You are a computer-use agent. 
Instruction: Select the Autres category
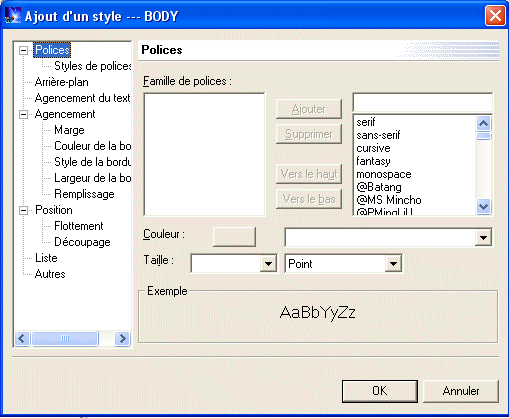50,274
